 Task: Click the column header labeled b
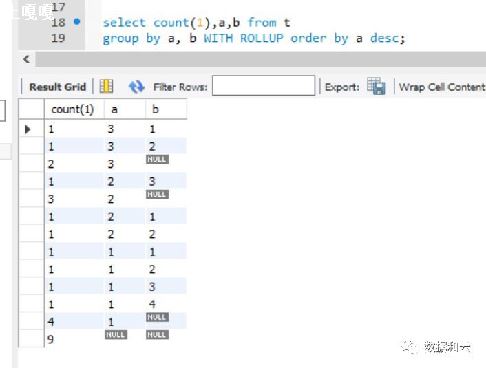tap(155, 109)
